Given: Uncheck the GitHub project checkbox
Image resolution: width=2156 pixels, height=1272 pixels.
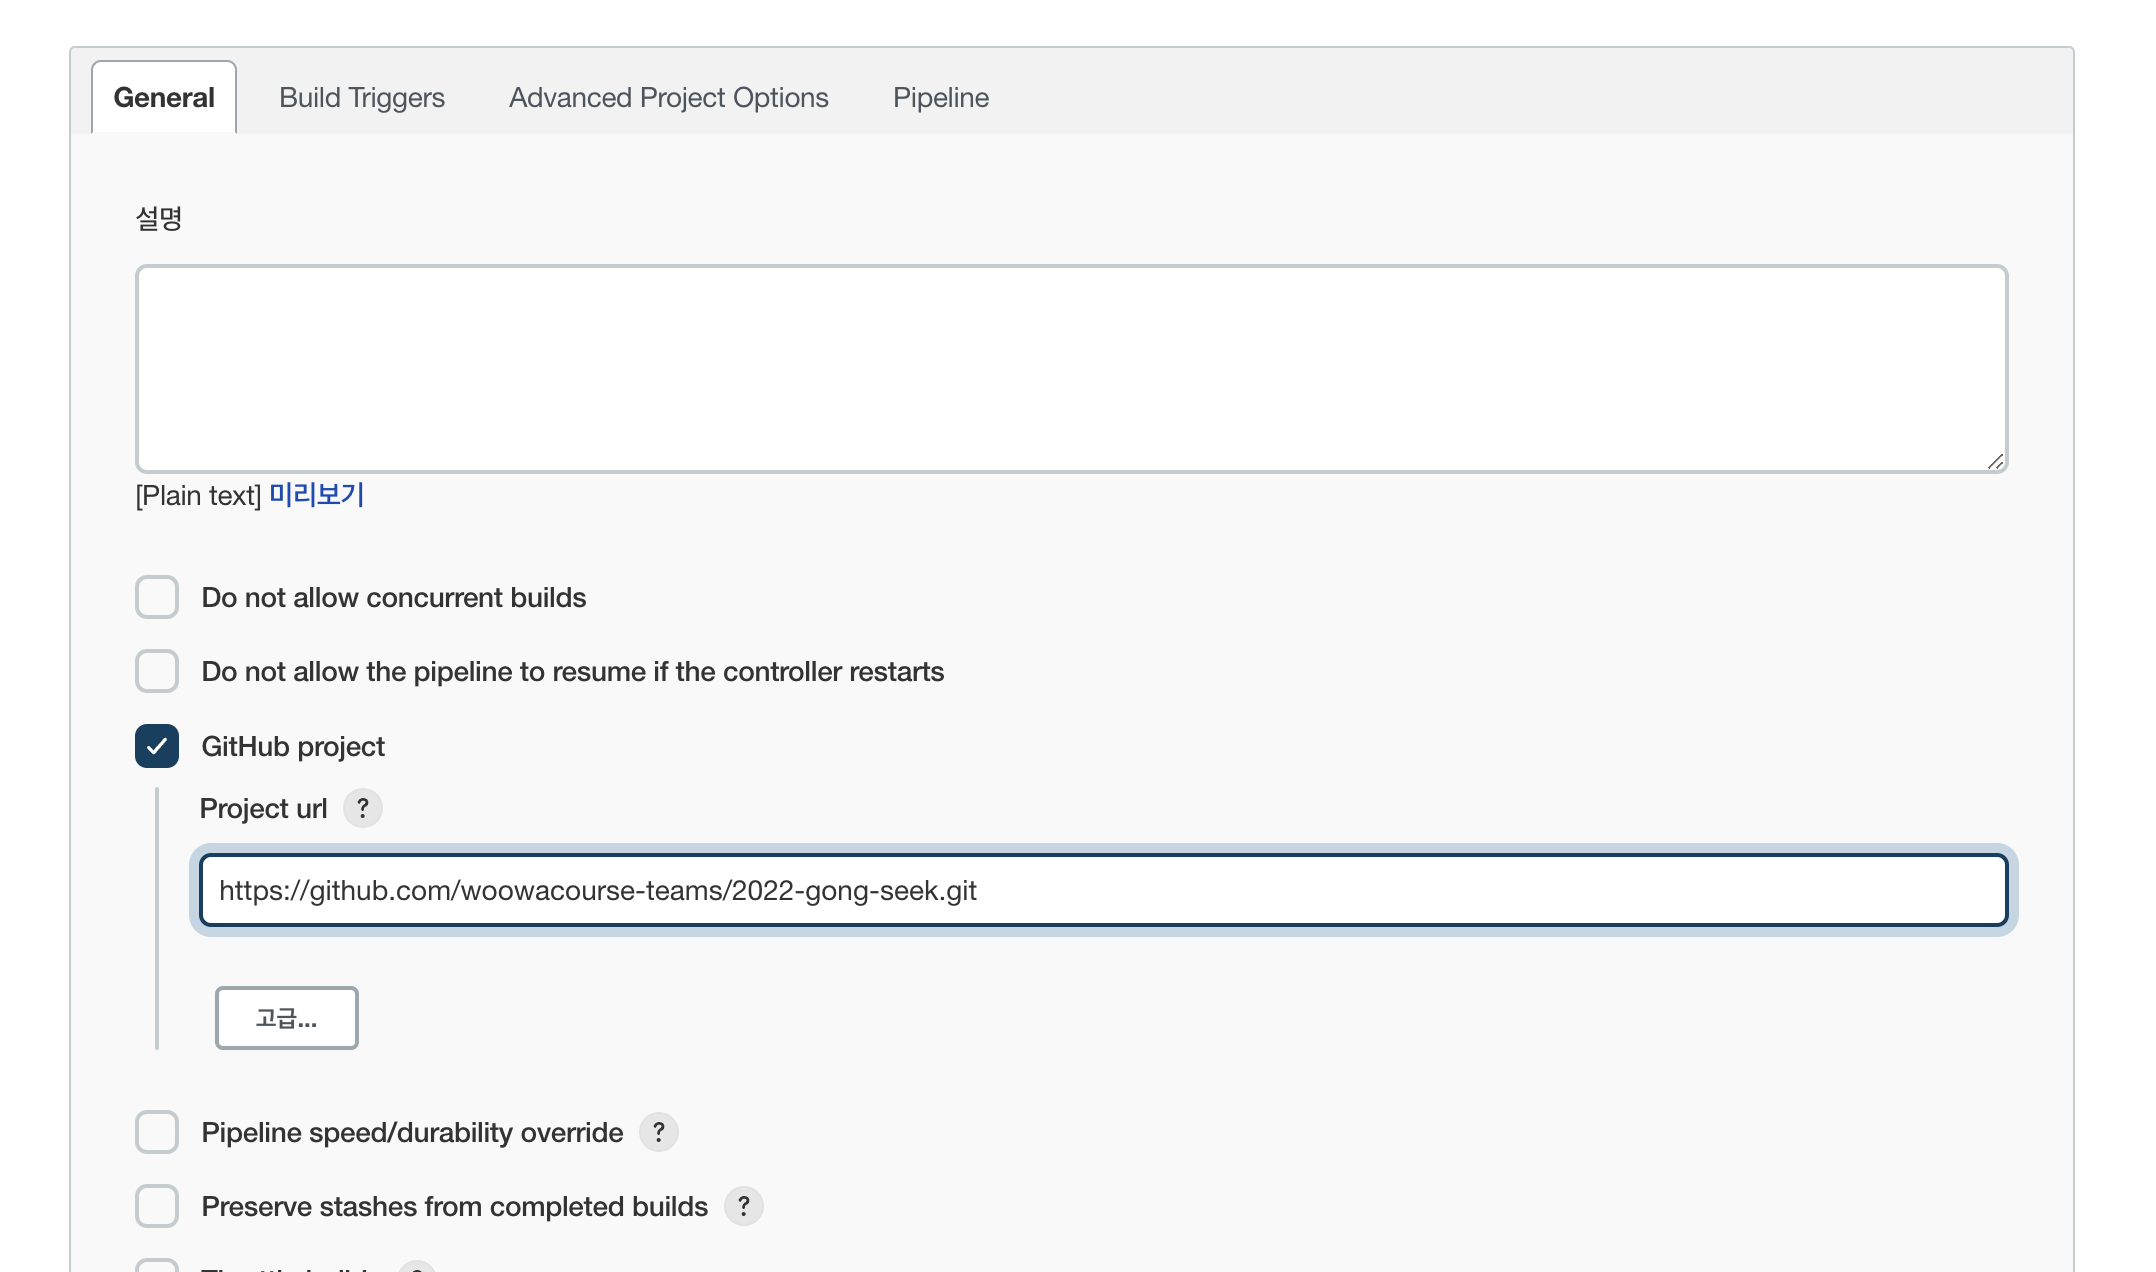Looking at the screenshot, I should [157, 746].
